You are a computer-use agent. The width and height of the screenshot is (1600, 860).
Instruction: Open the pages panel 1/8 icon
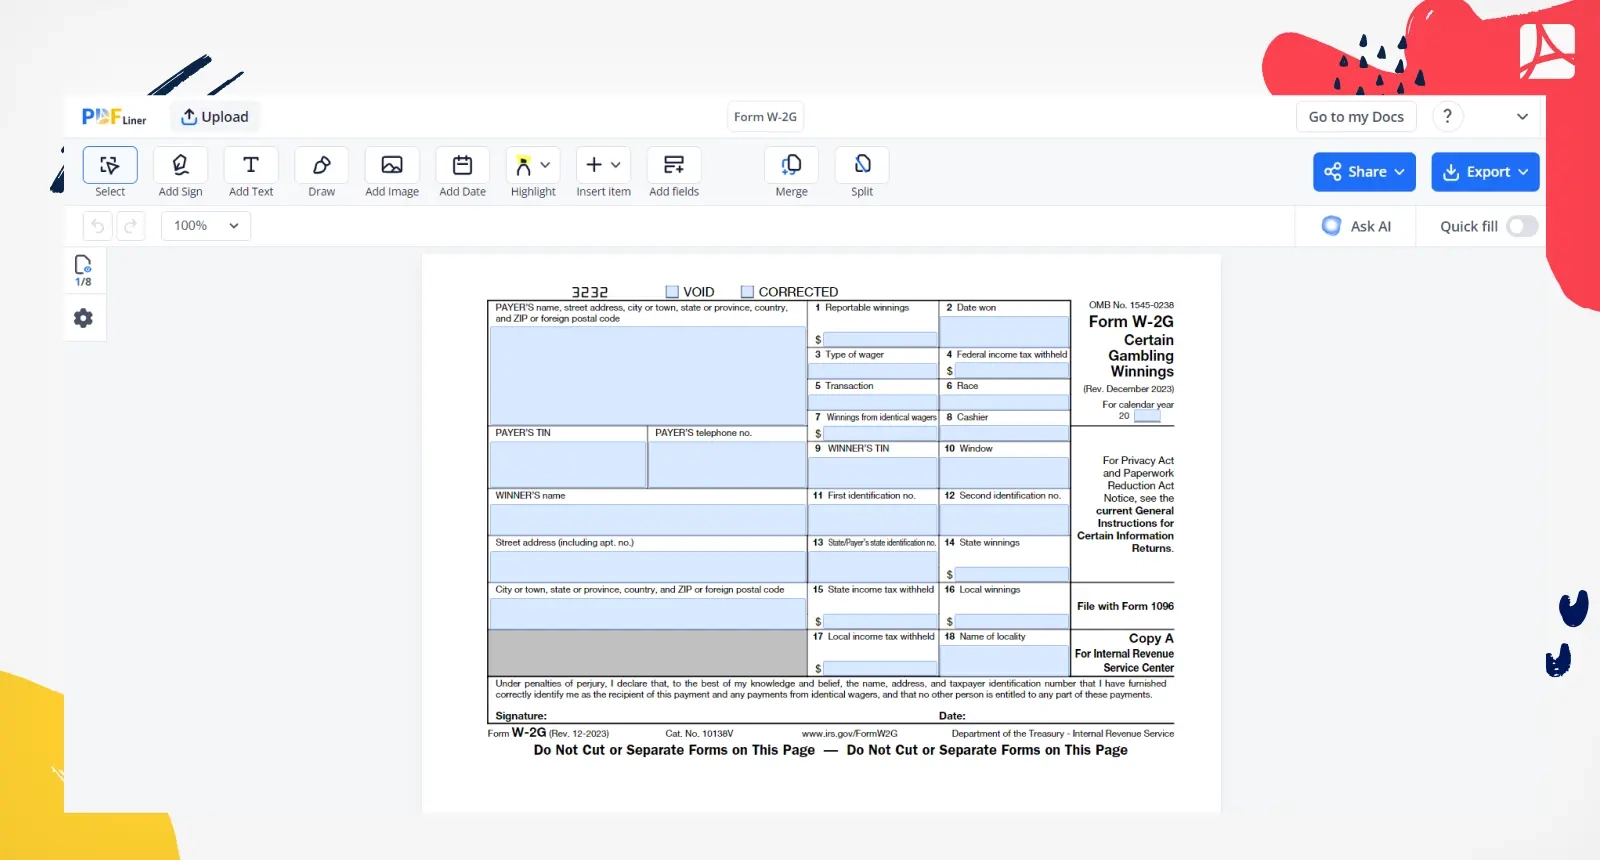pos(83,270)
